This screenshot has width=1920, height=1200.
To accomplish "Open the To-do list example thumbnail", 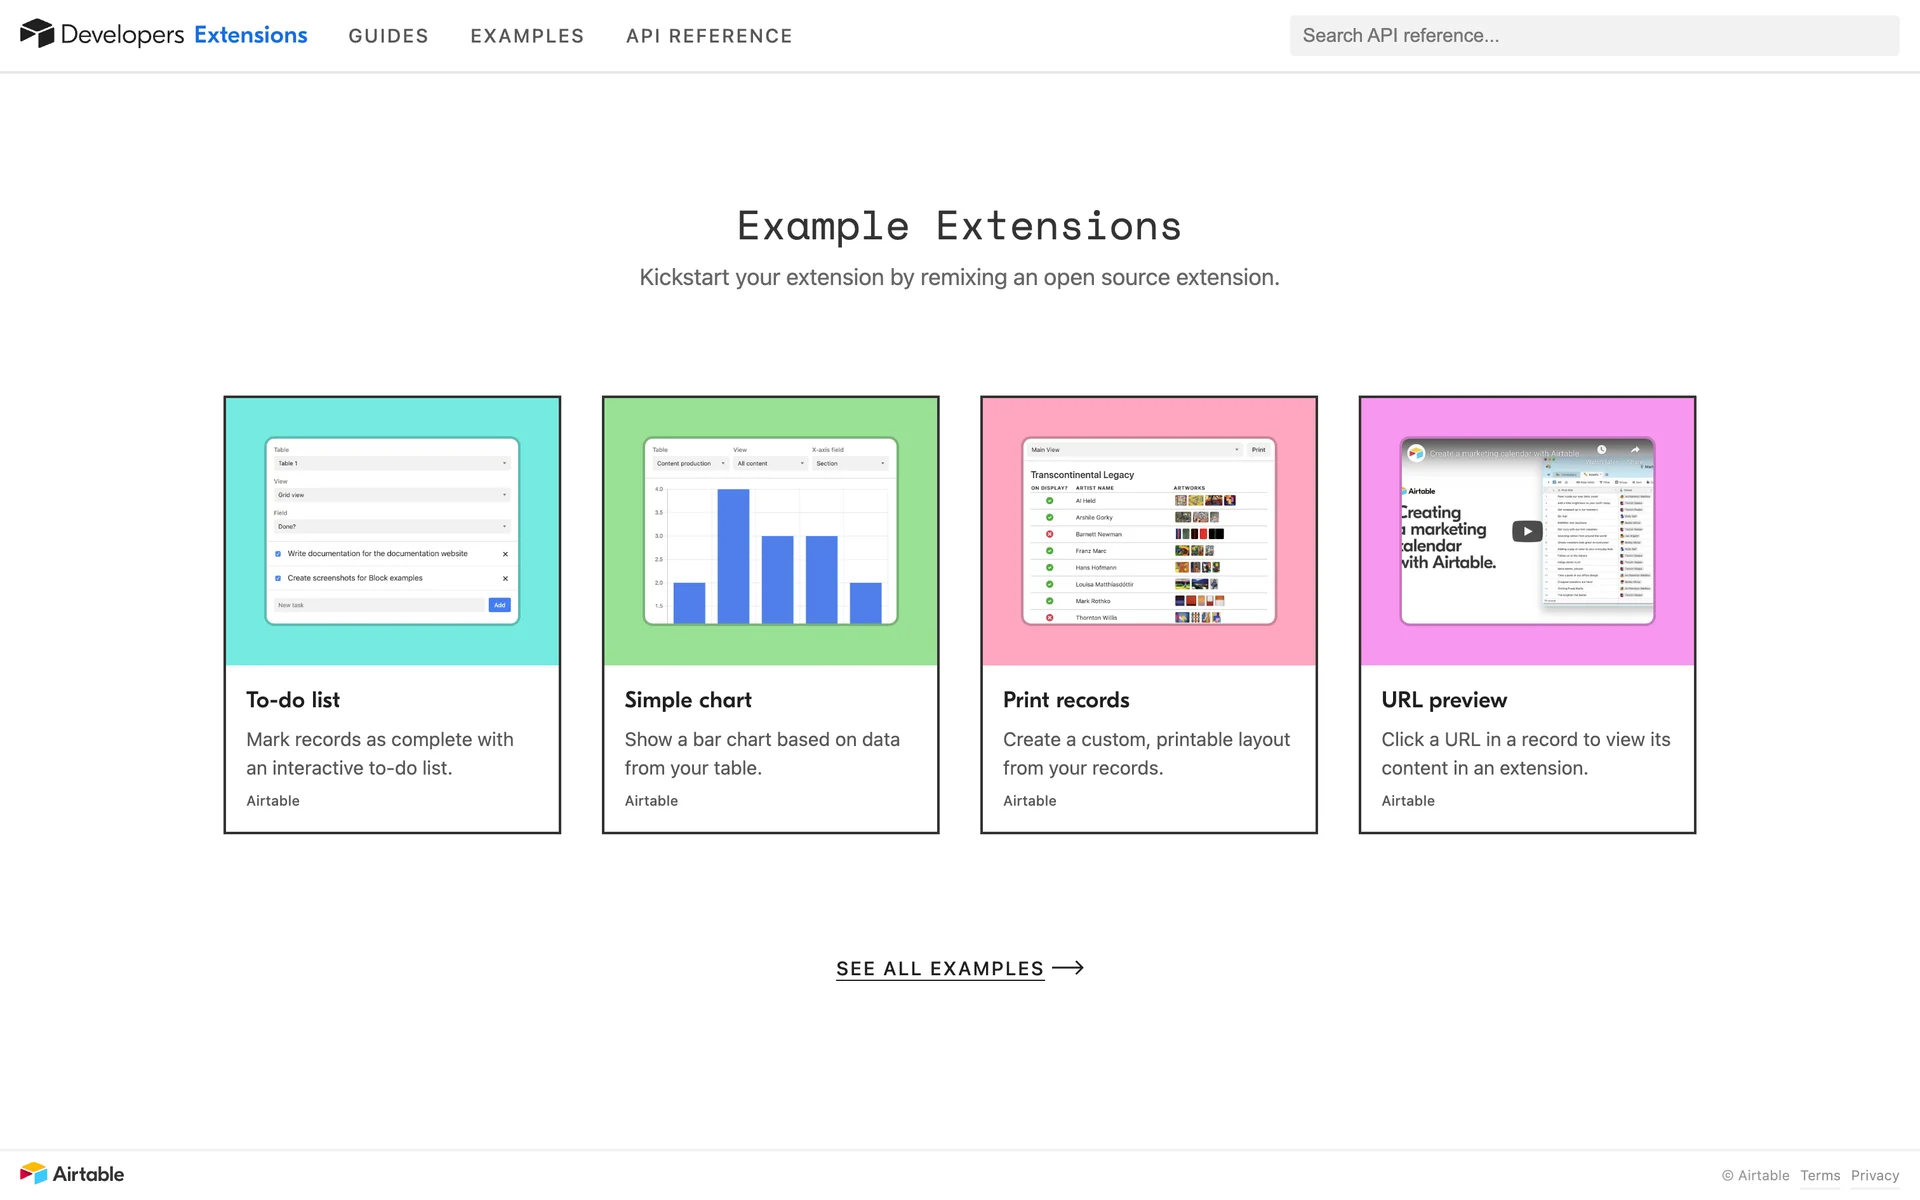I will tap(392, 531).
